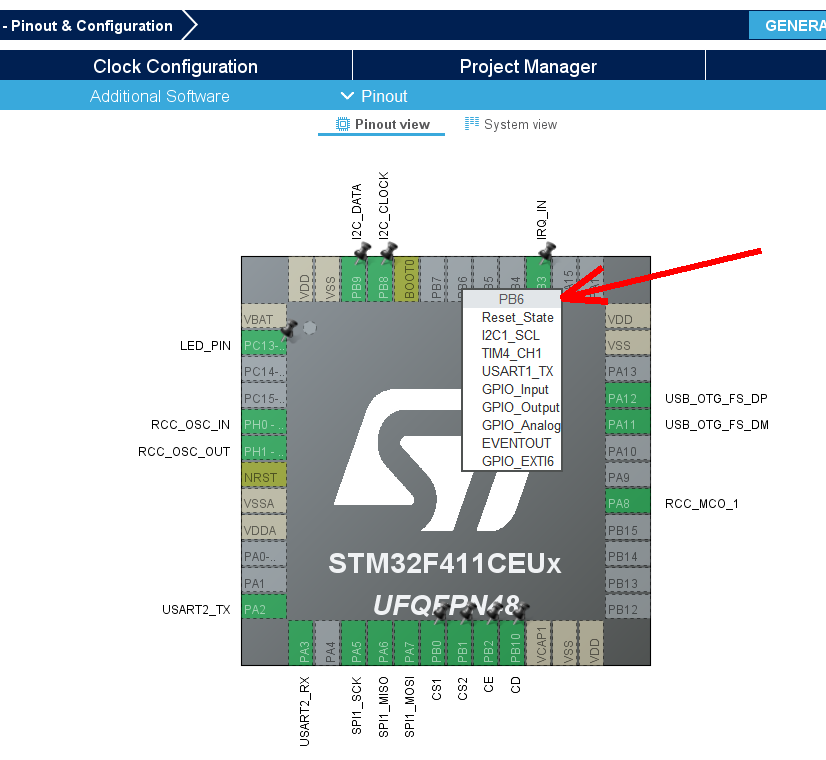This screenshot has height=760, width=826.
Task: Switch to Pinout view
Action: pos(383,124)
